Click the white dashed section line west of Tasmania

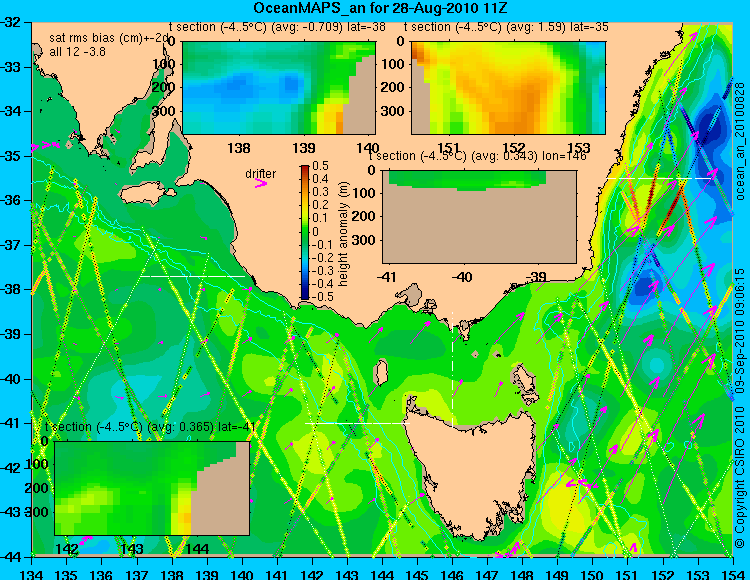click(357, 424)
